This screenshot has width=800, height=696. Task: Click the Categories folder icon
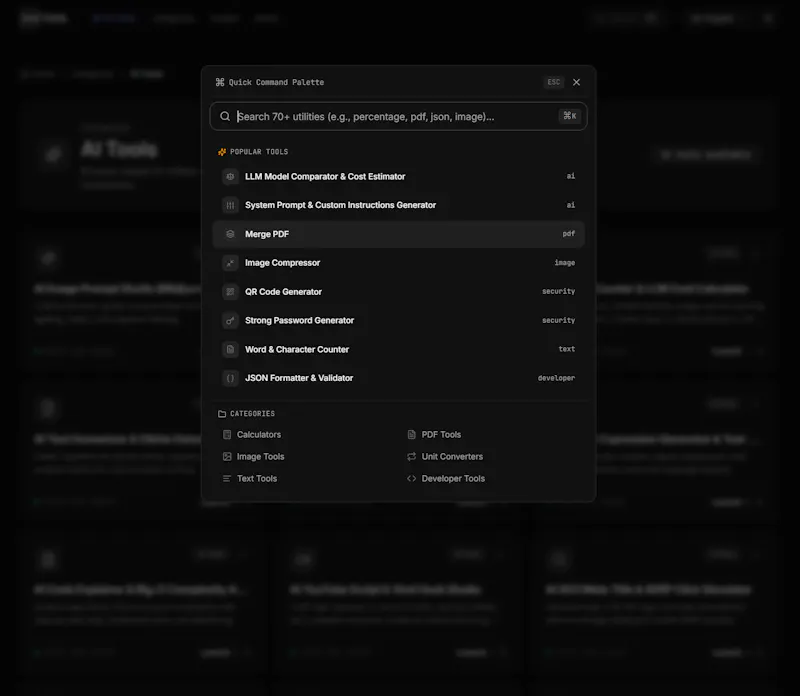pyautogui.click(x=222, y=414)
